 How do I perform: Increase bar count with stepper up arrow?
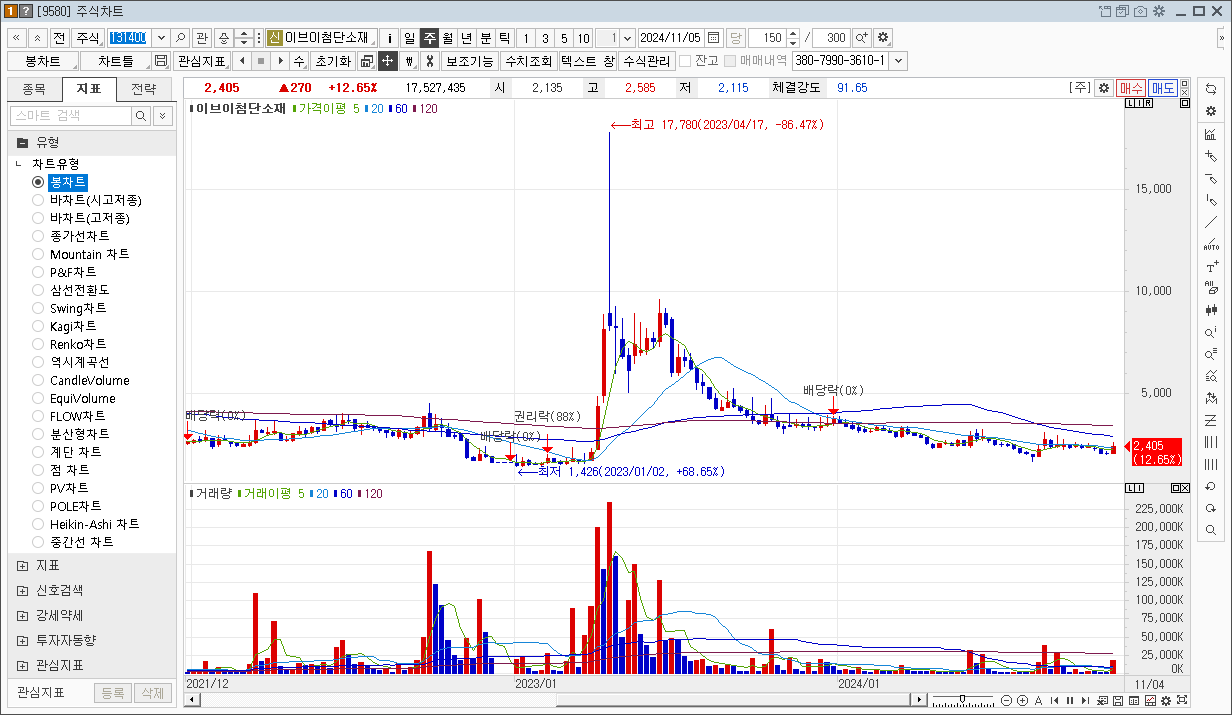pyautogui.click(x=793, y=33)
